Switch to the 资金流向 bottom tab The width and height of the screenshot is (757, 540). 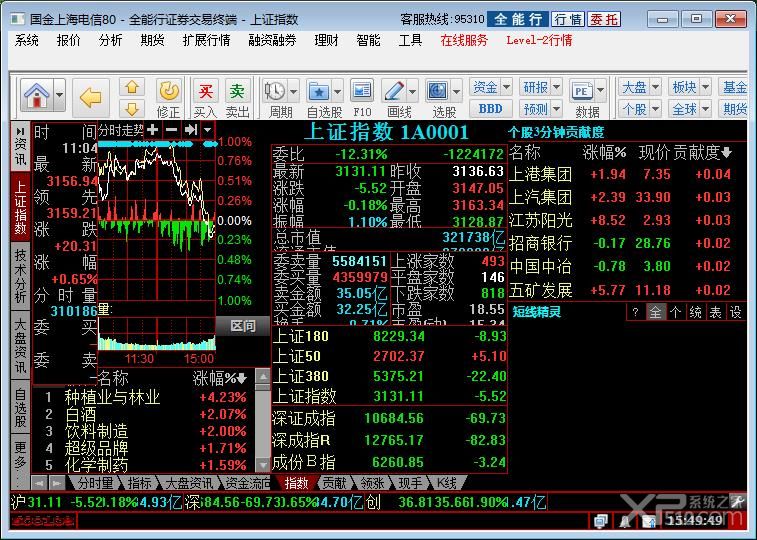[247, 483]
